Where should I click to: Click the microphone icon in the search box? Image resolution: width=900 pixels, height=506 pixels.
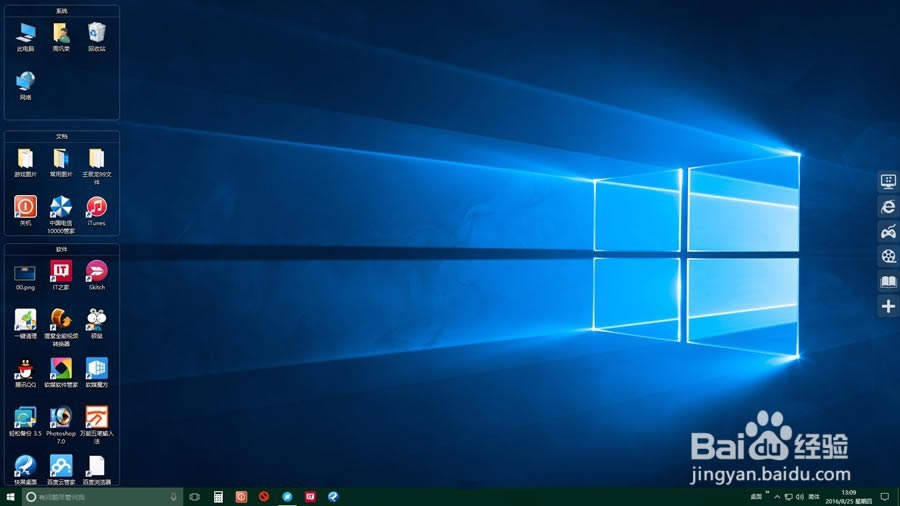(x=173, y=497)
